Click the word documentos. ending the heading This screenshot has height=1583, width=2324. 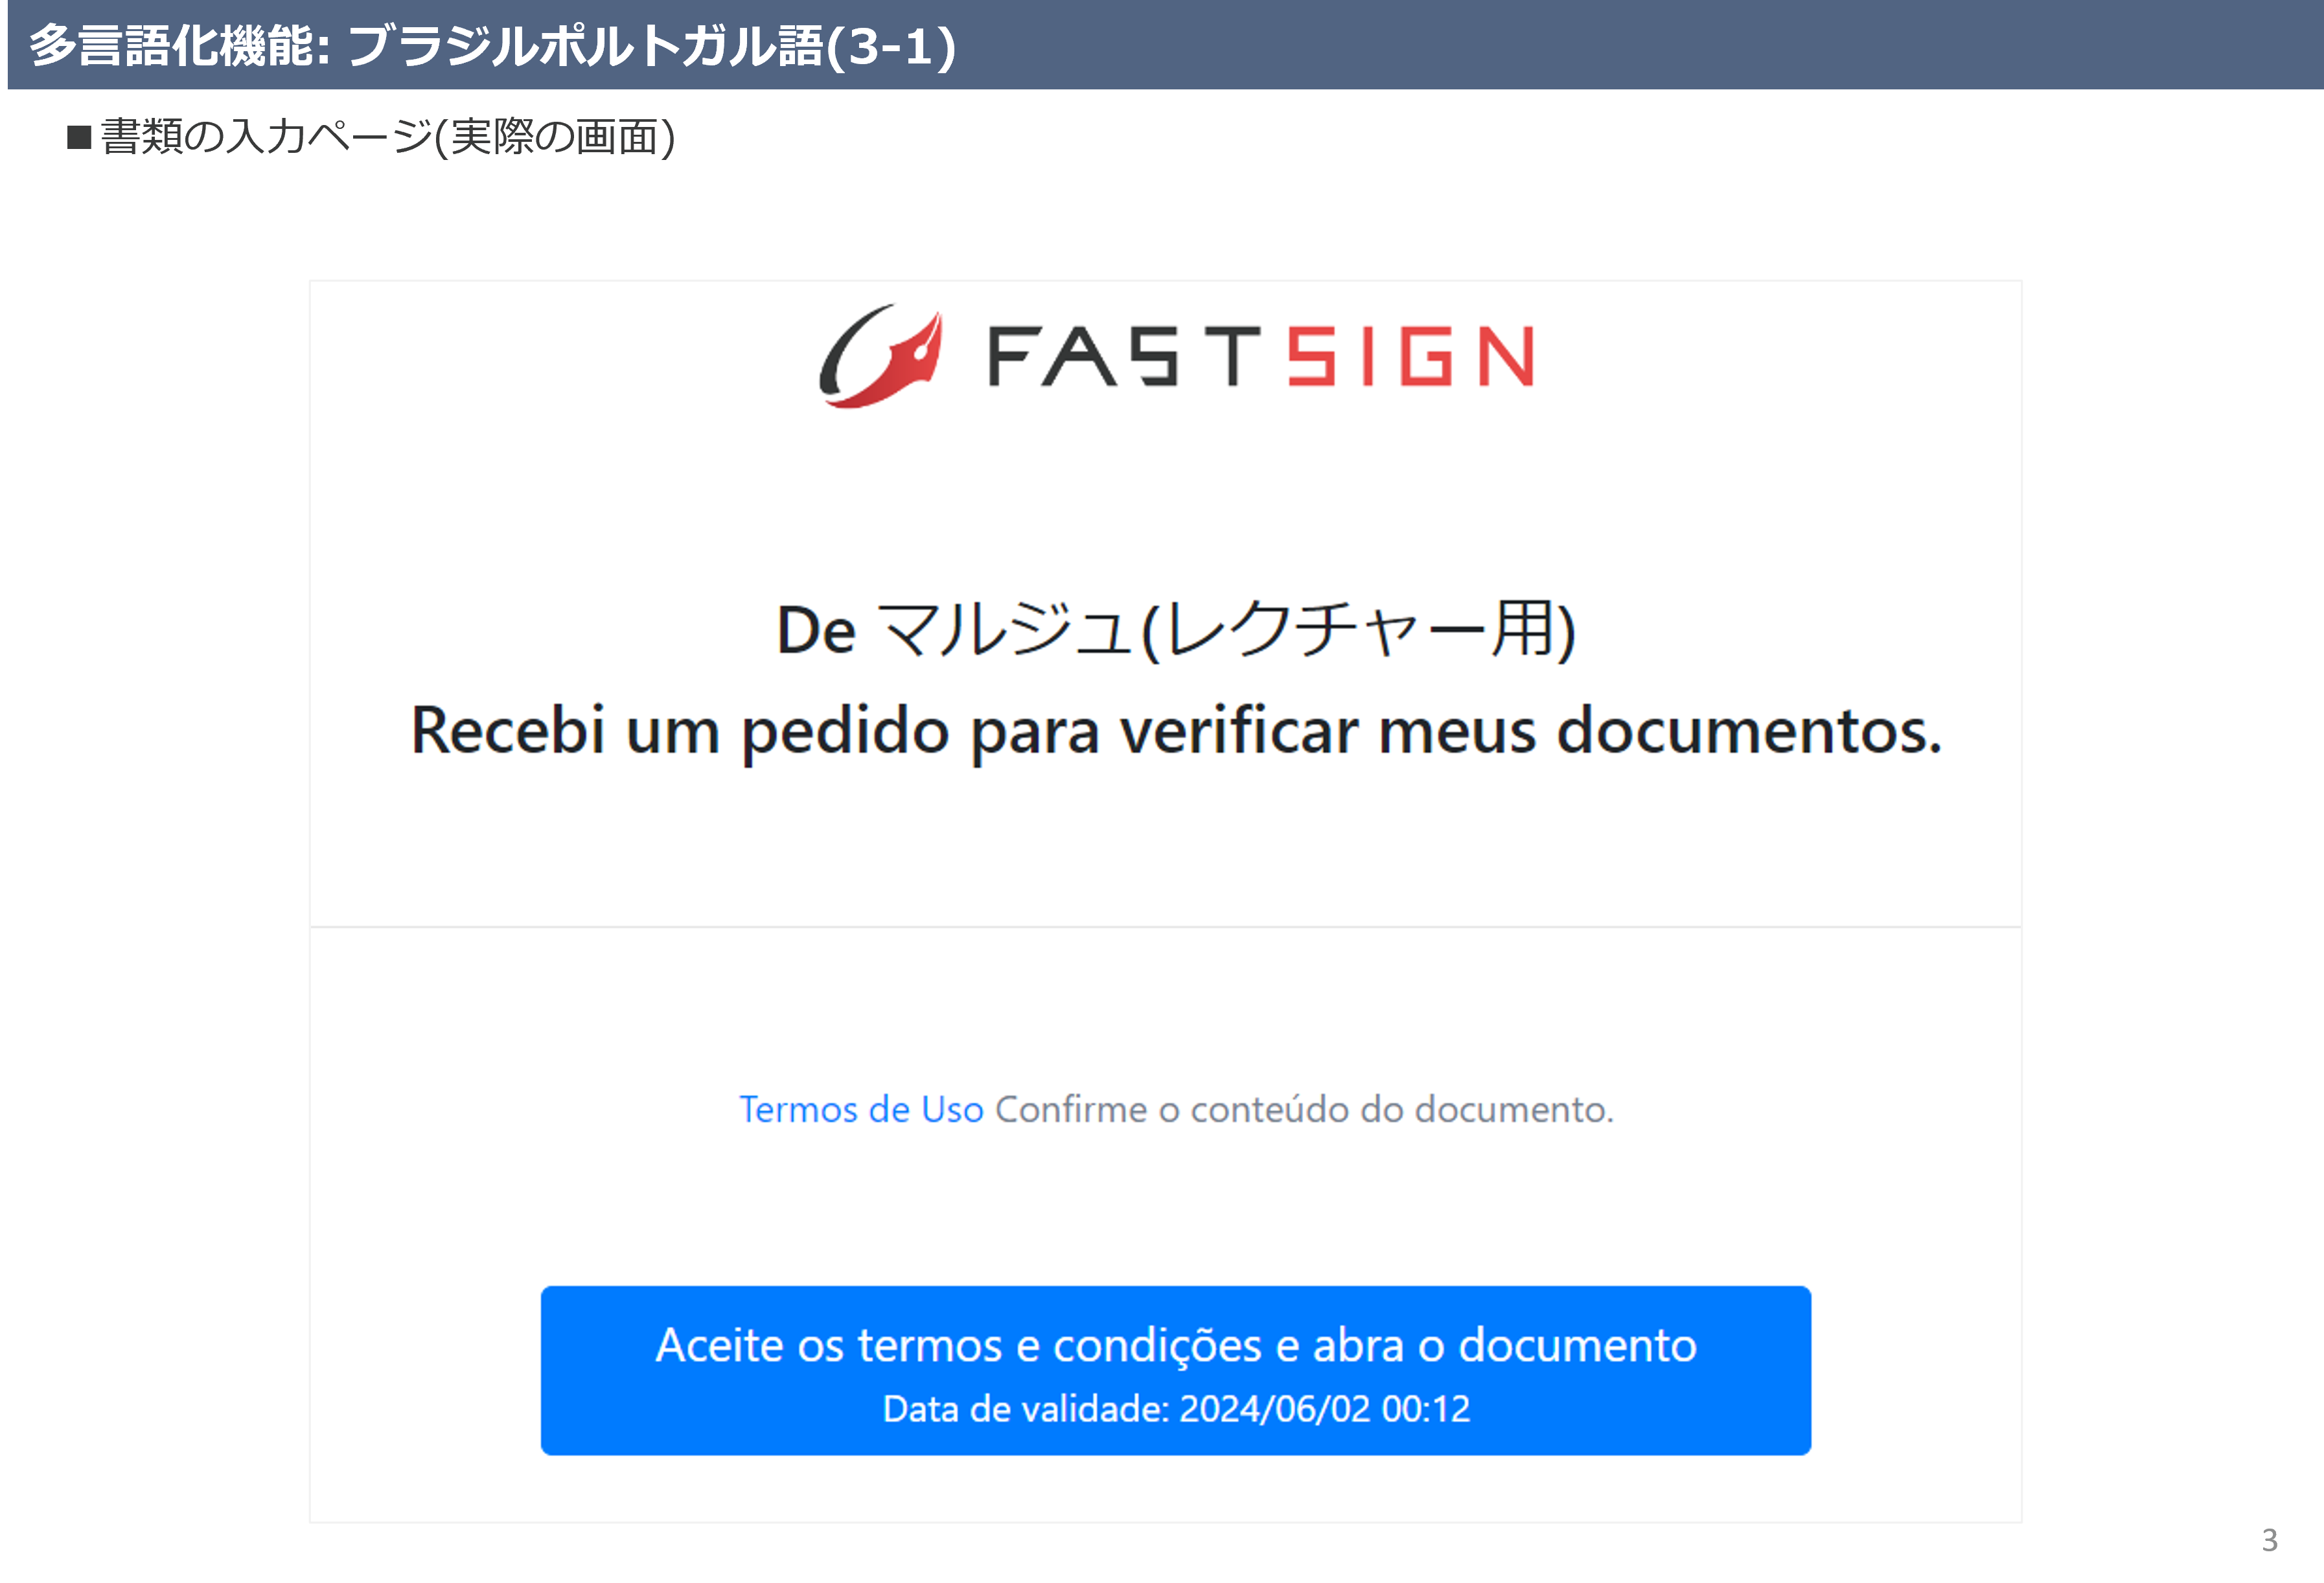[x=1749, y=730]
